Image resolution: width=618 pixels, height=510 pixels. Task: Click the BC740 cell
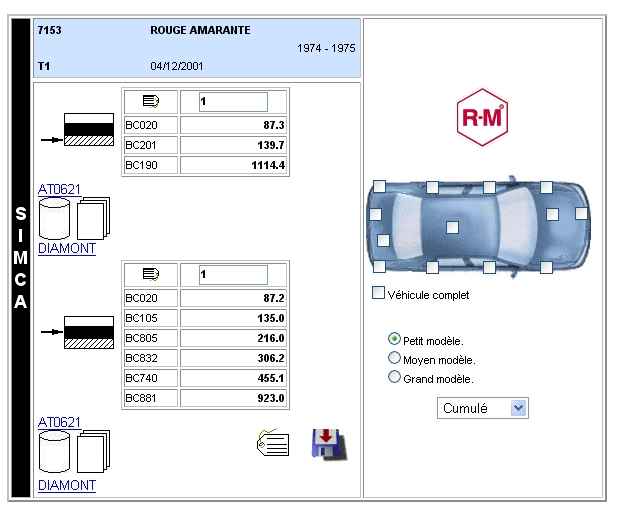click(151, 378)
